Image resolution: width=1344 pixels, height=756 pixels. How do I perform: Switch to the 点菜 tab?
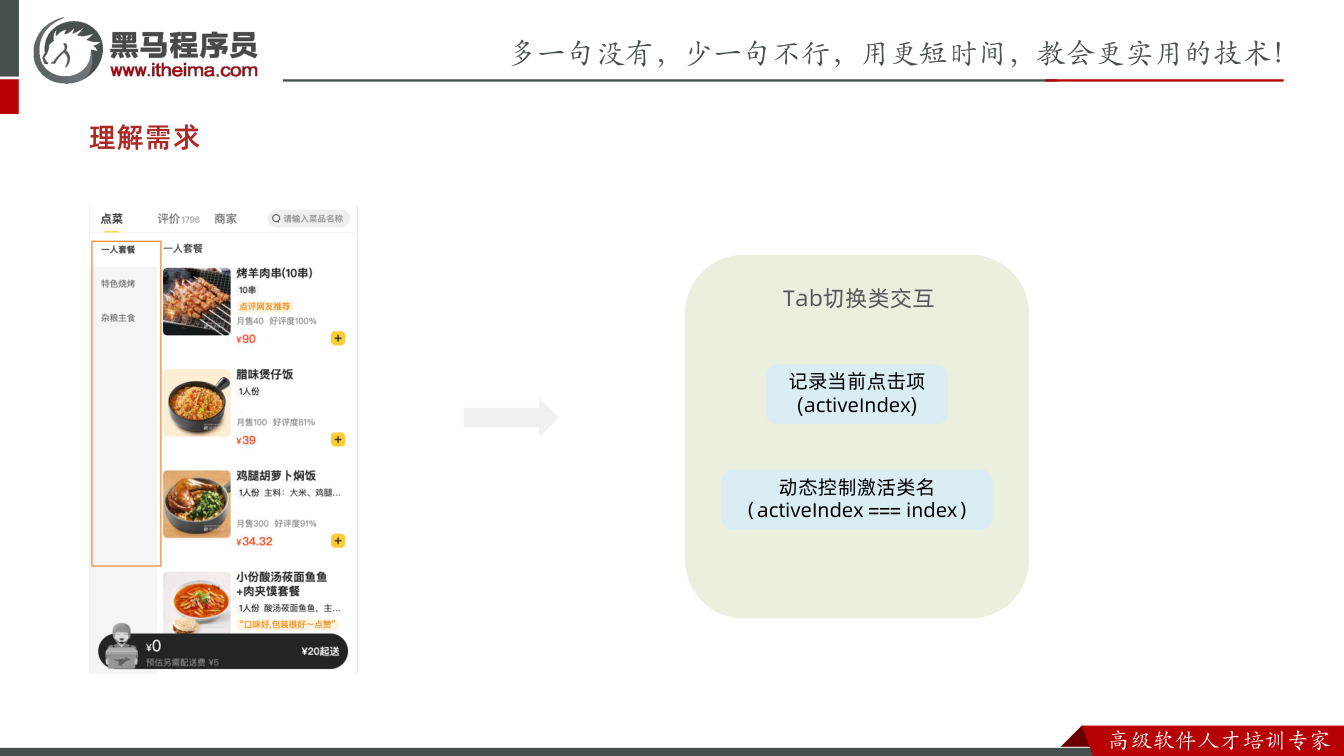tap(112, 219)
